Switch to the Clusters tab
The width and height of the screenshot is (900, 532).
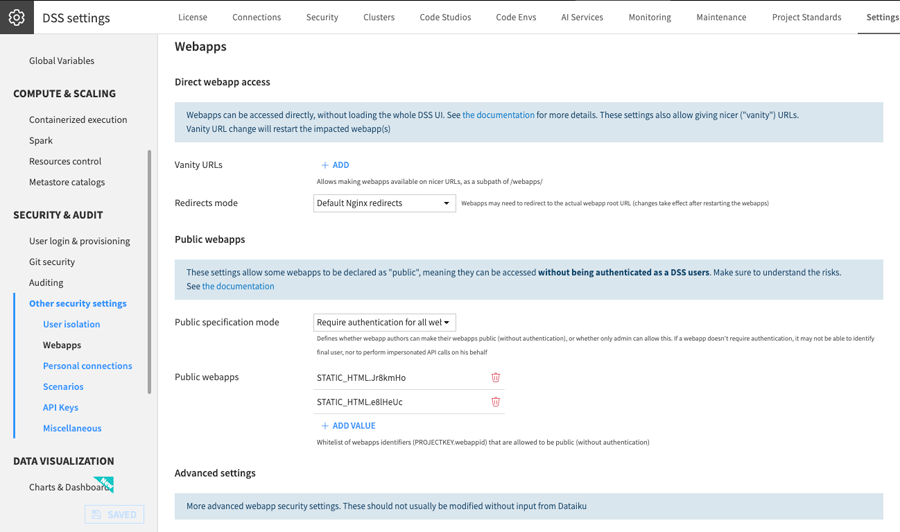pyautogui.click(x=379, y=17)
